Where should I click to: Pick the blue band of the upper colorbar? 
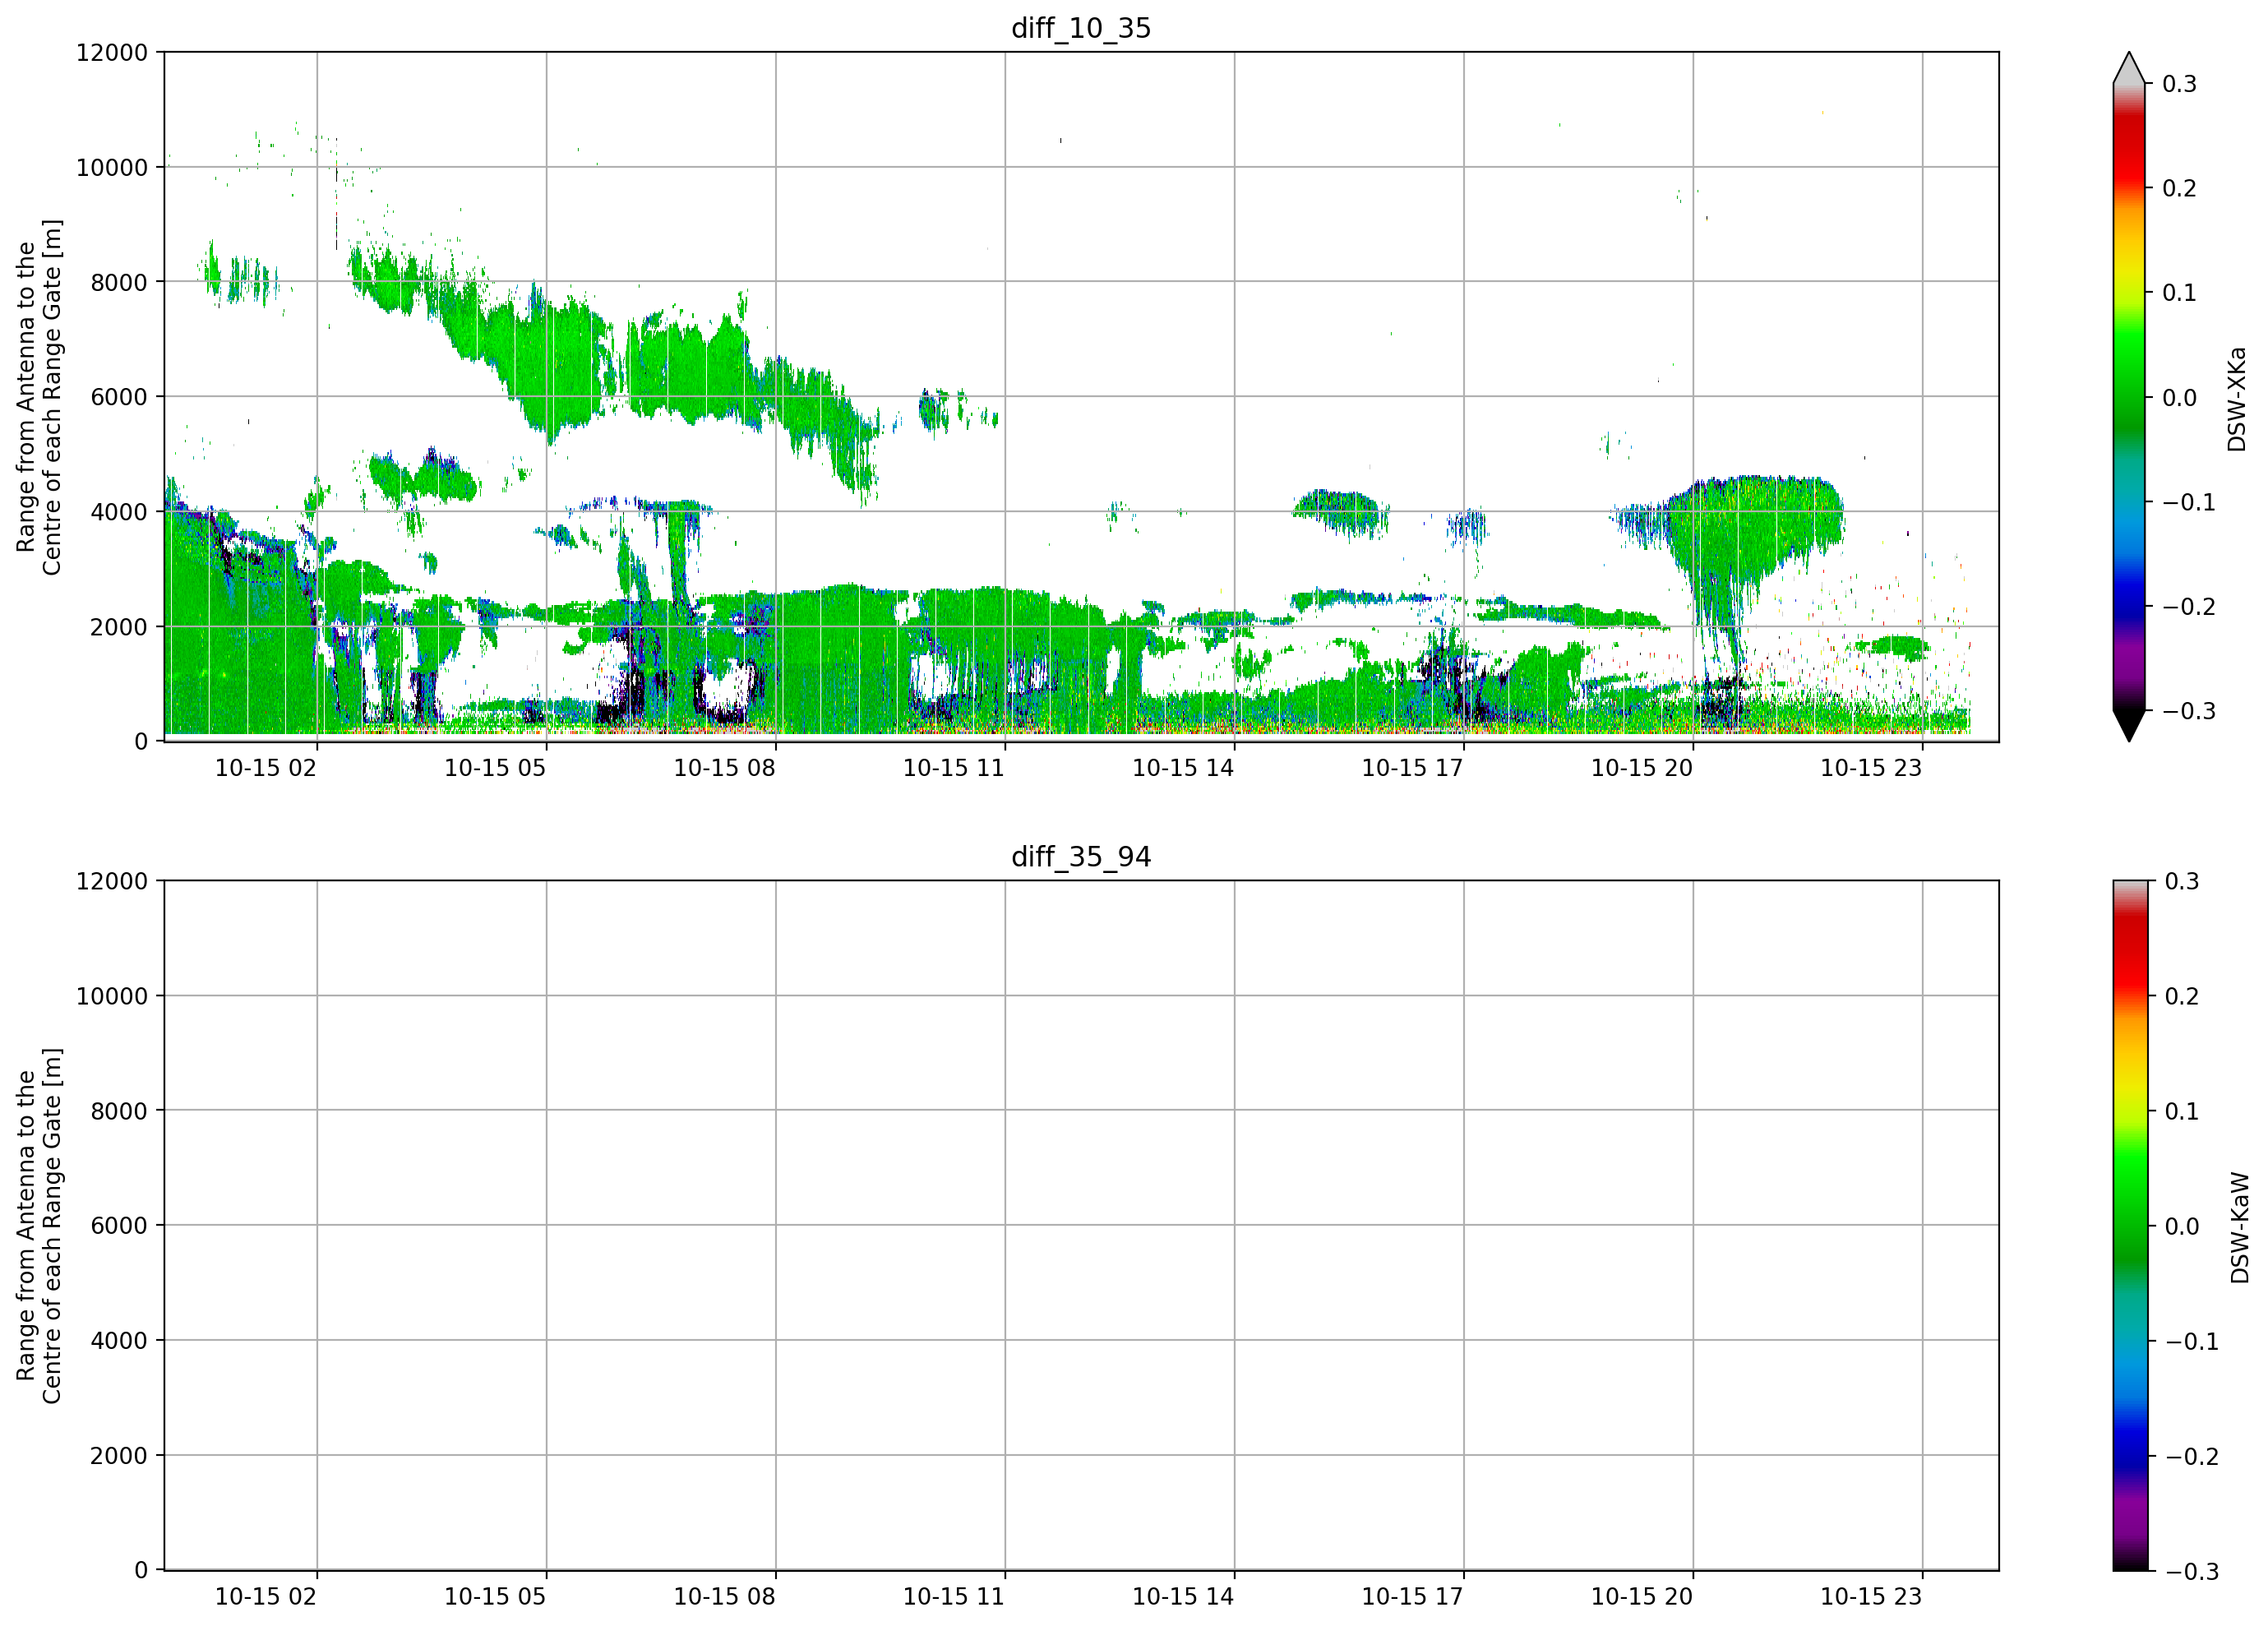2129,590
